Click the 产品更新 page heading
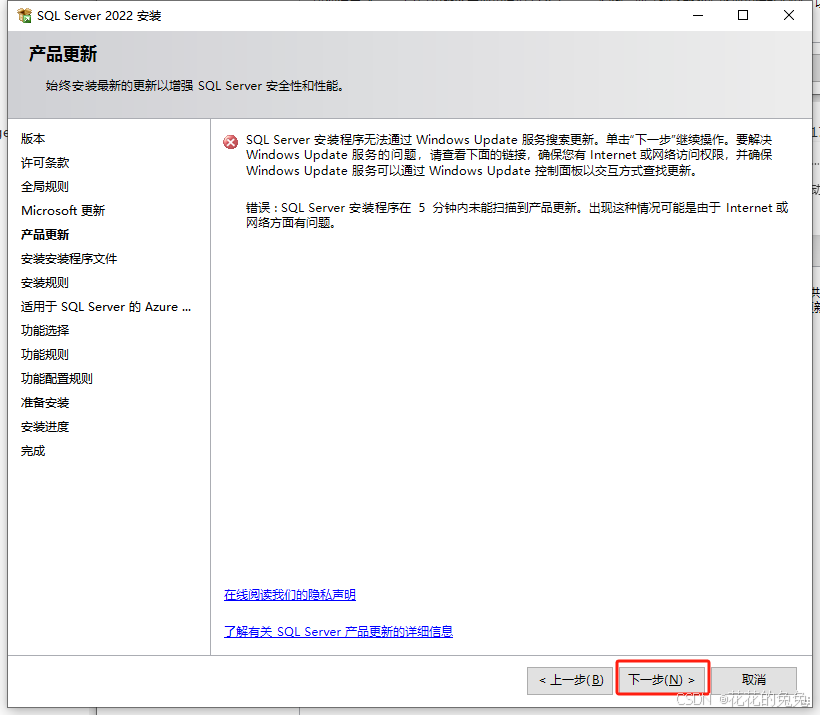Screen dimensions: 820x715 click(63, 54)
